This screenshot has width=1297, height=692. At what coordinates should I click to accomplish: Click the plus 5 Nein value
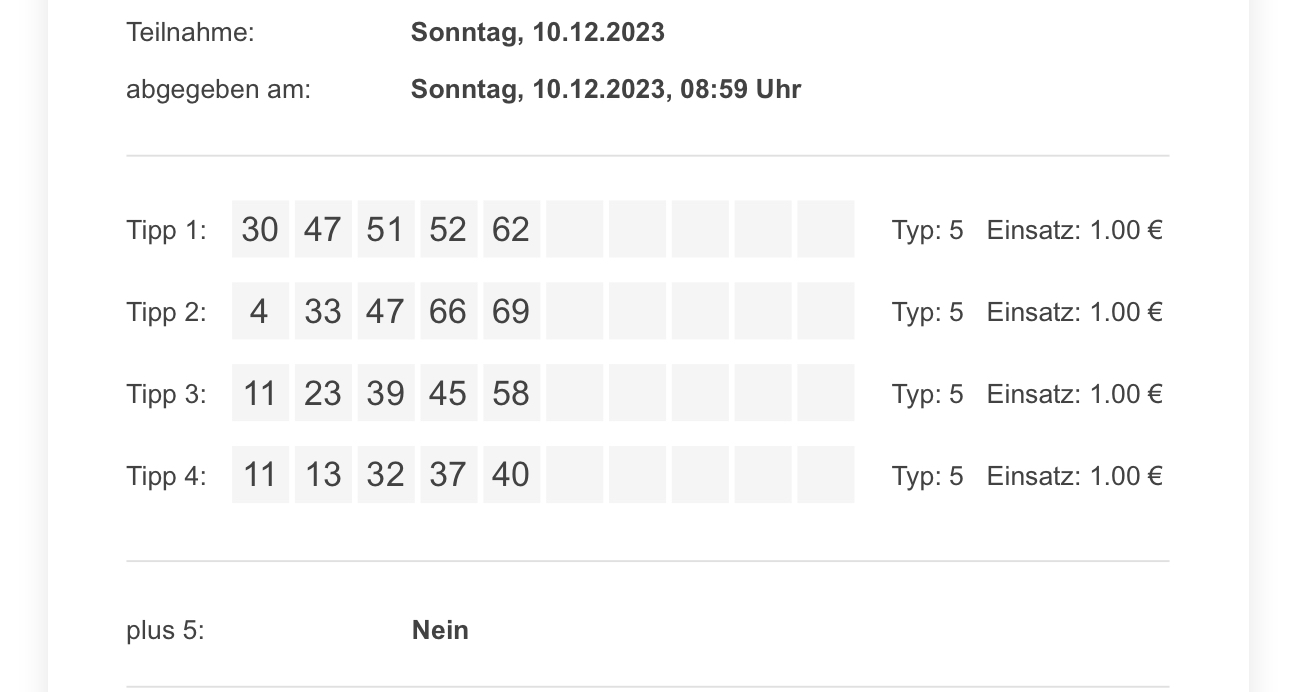pyautogui.click(x=440, y=630)
